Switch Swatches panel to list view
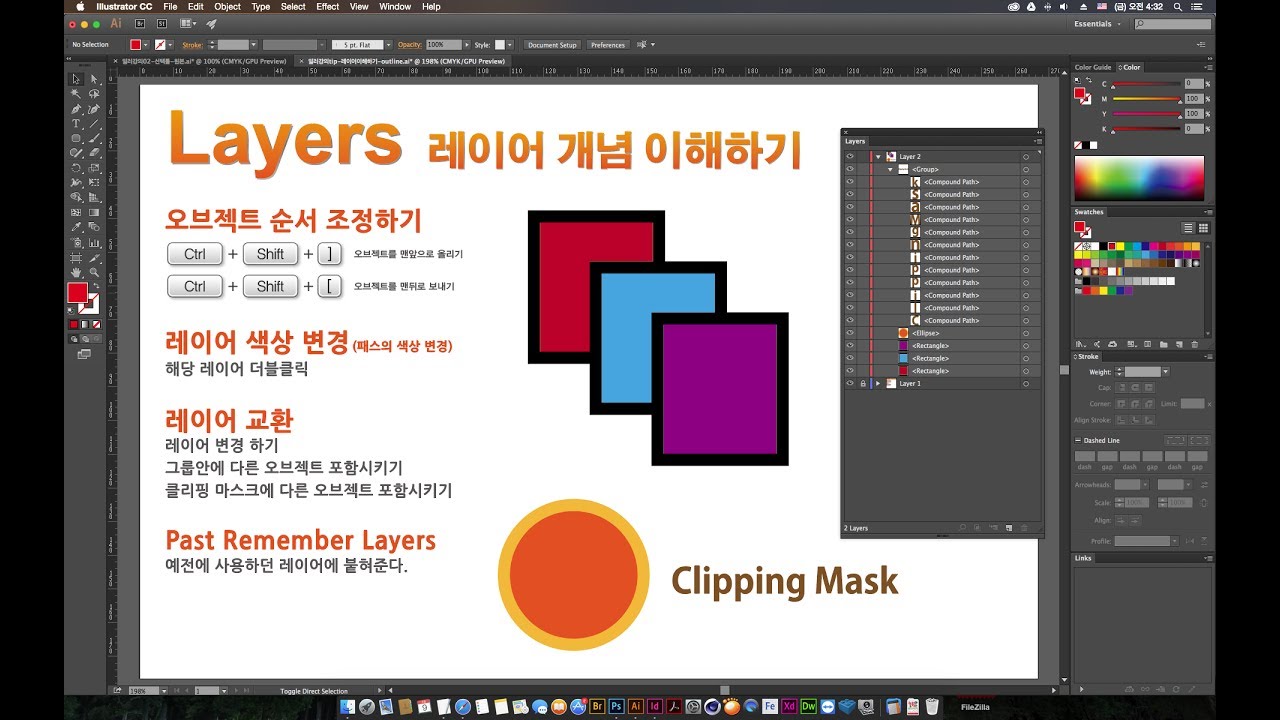 (x=1188, y=228)
